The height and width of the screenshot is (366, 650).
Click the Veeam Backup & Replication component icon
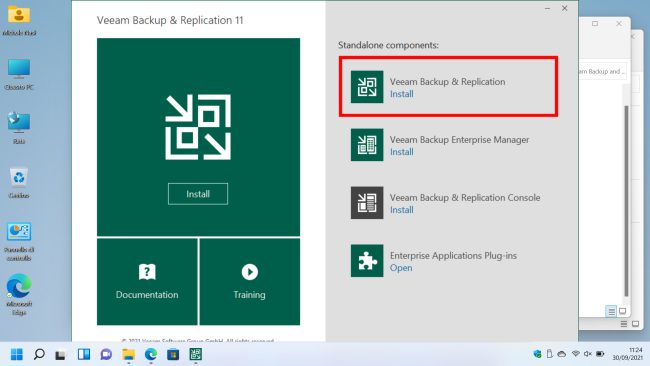pyautogui.click(x=367, y=87)
